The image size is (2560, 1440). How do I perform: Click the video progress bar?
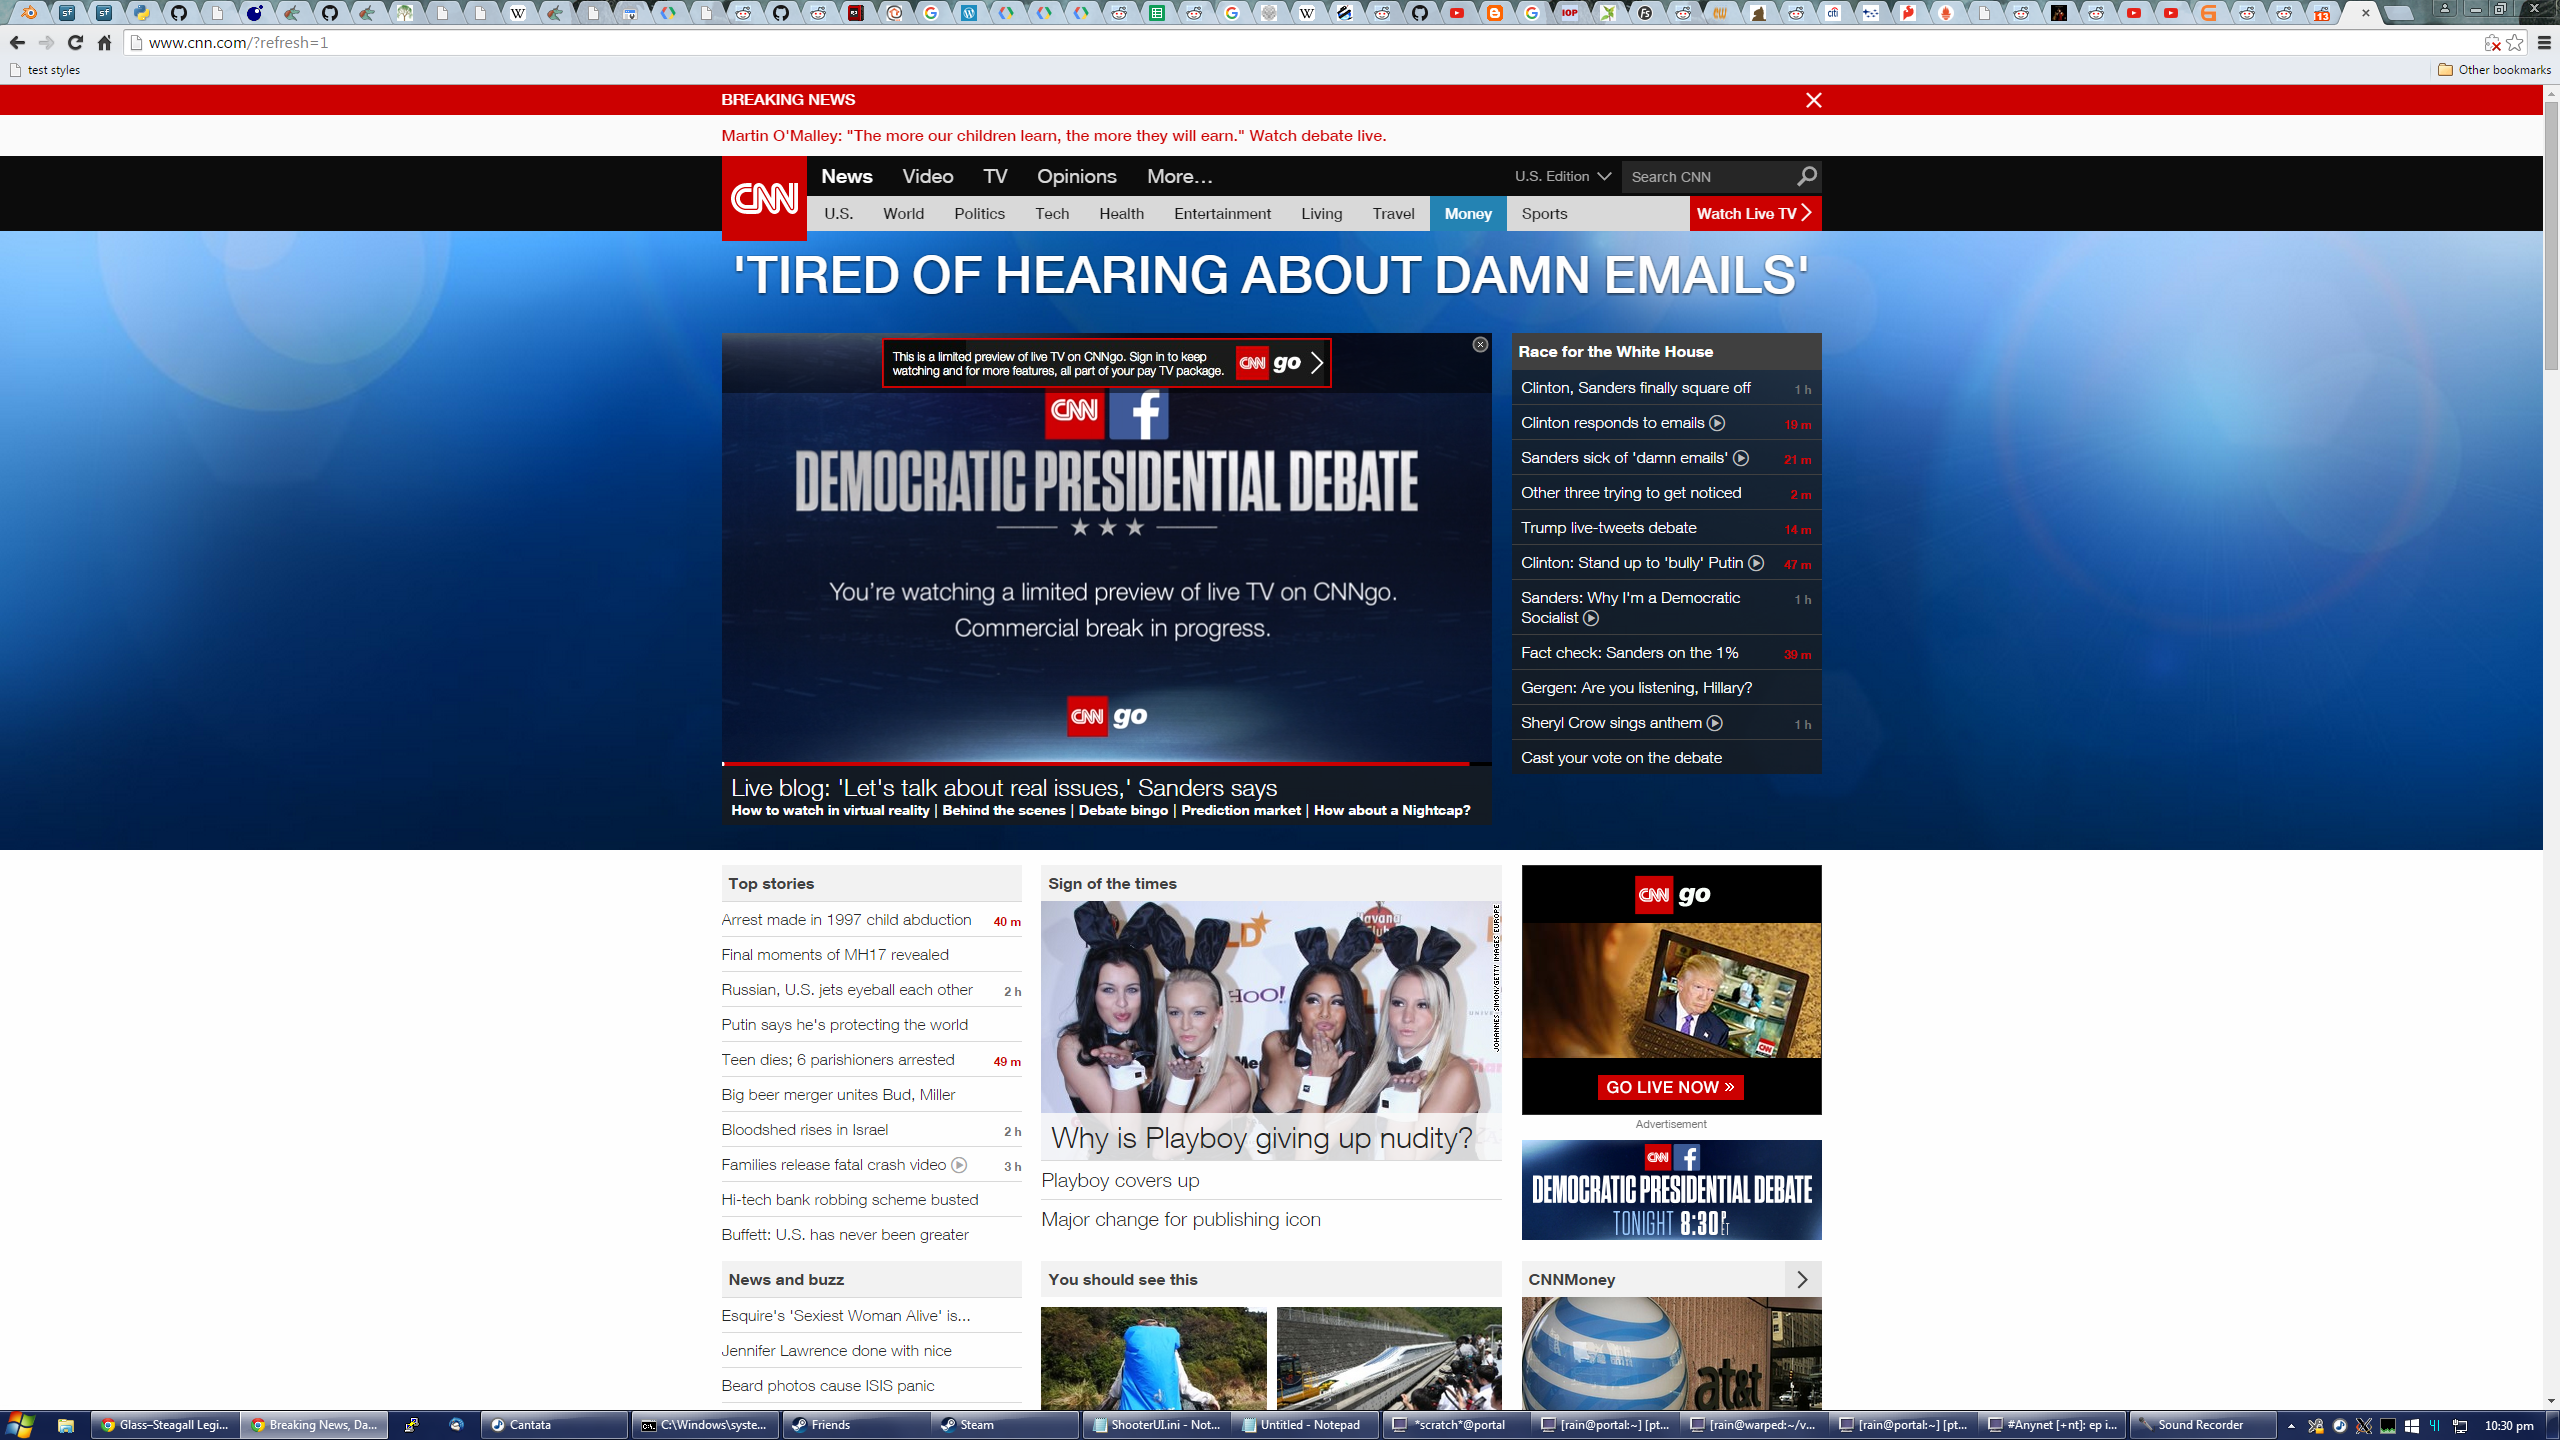[x=1106, y=764]
